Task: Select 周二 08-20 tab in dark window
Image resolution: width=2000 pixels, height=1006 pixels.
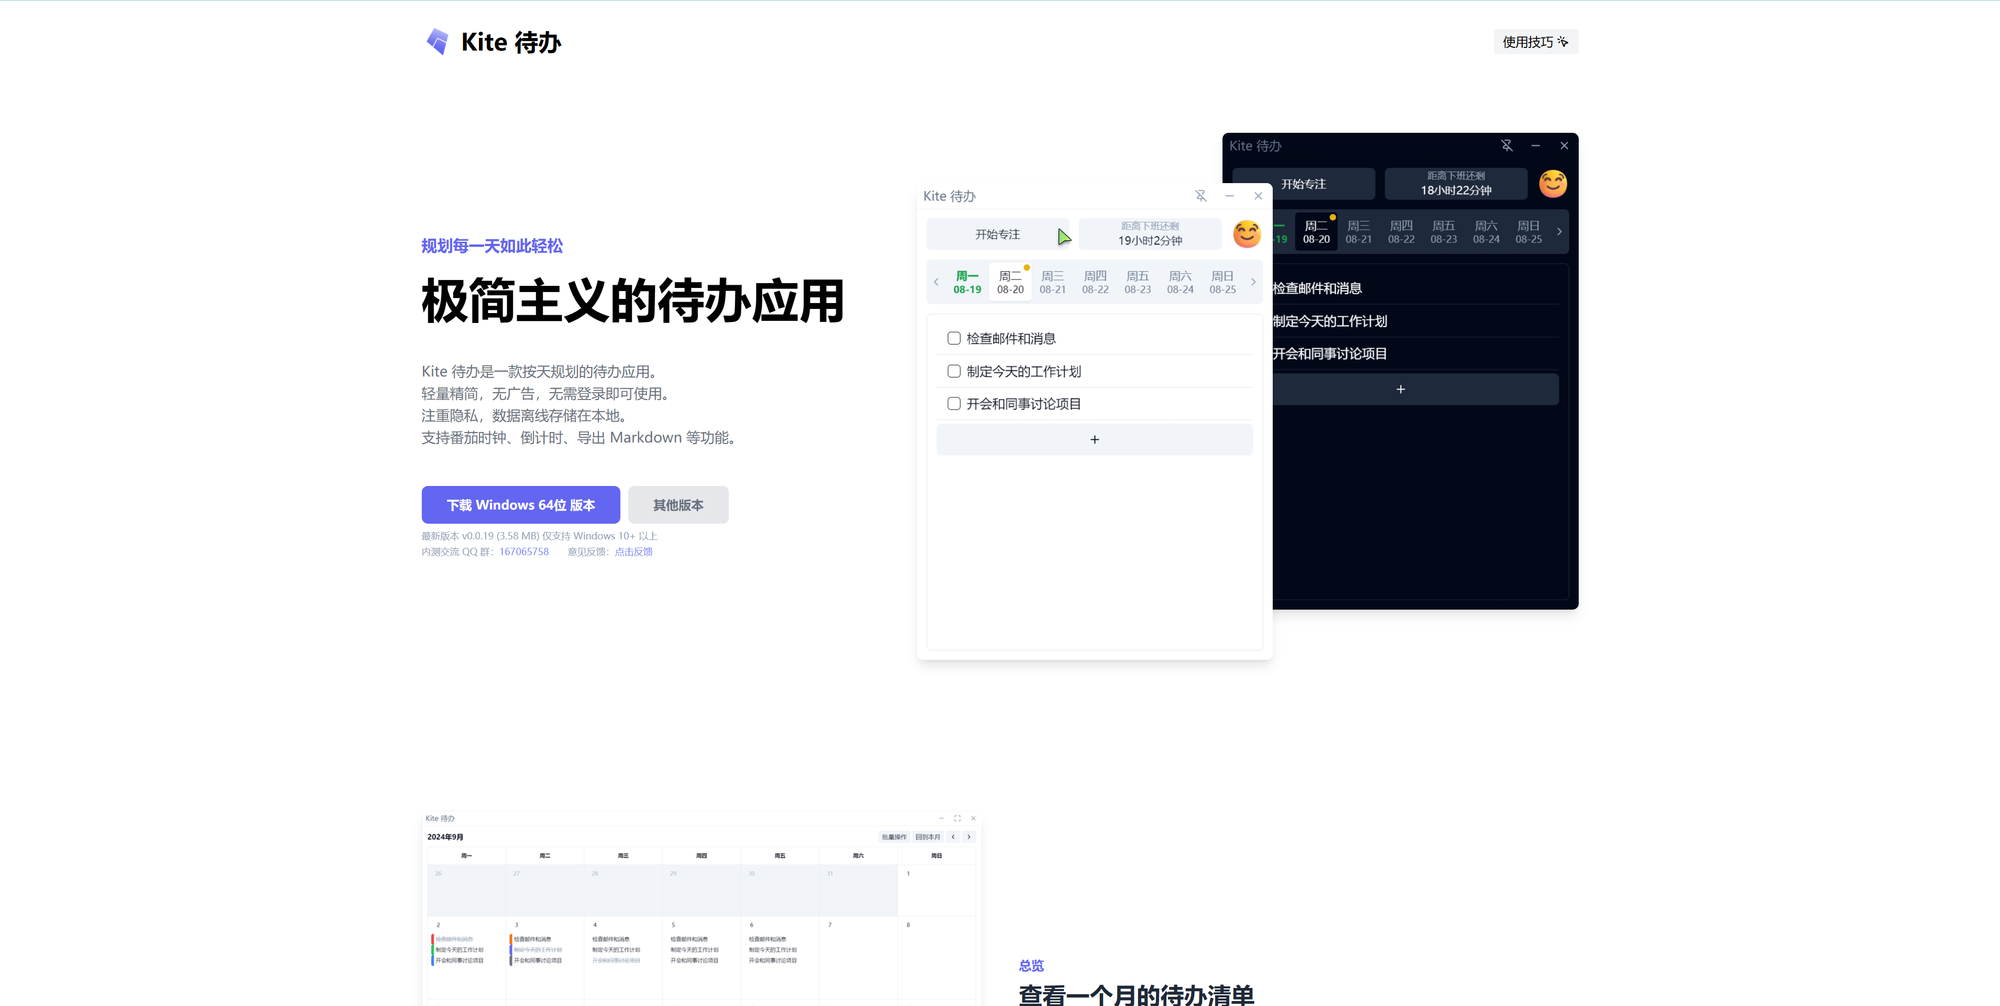Action: [x=1316, y=232]
